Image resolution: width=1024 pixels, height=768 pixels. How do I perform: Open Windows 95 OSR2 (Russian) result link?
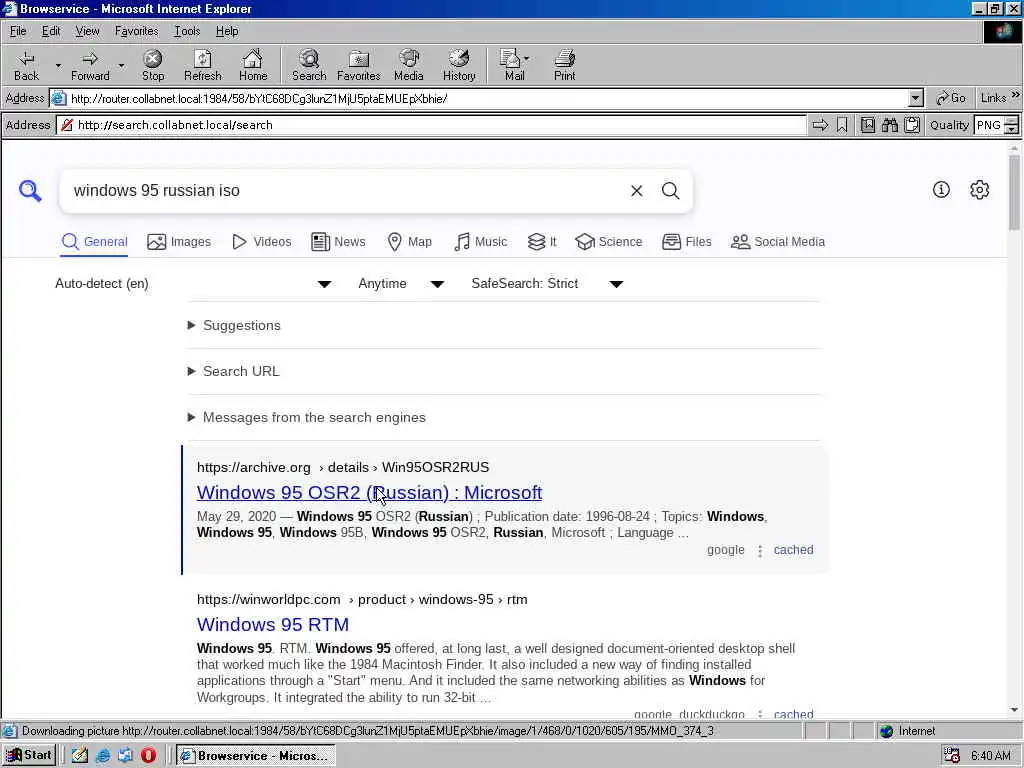370,492
